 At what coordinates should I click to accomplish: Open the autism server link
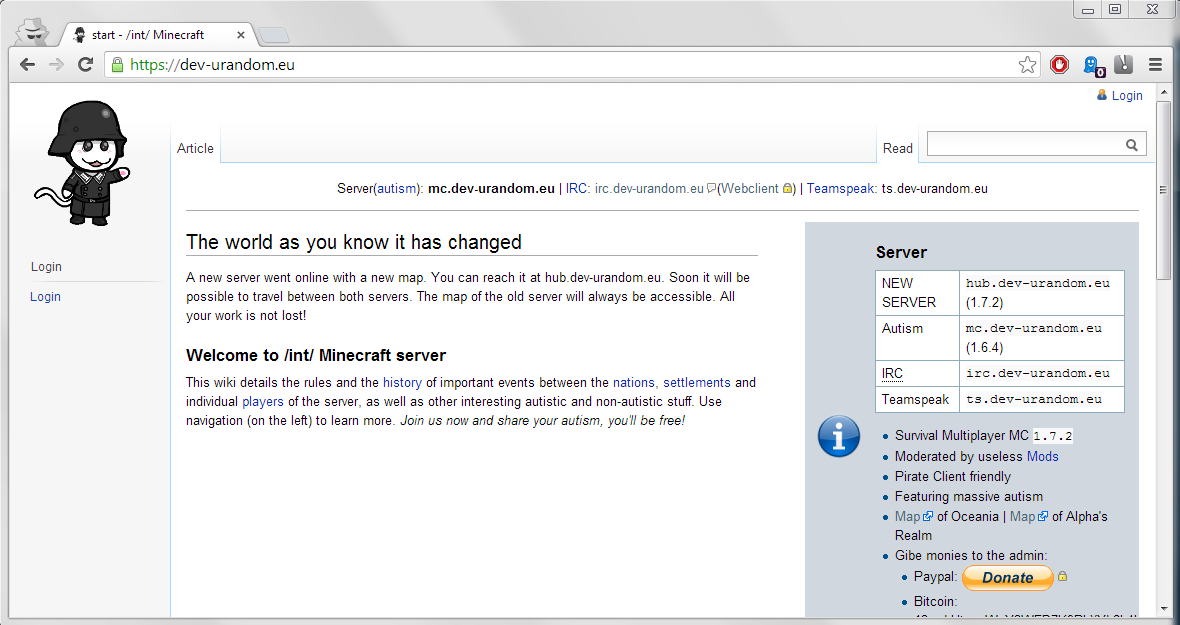coord(396,189)
